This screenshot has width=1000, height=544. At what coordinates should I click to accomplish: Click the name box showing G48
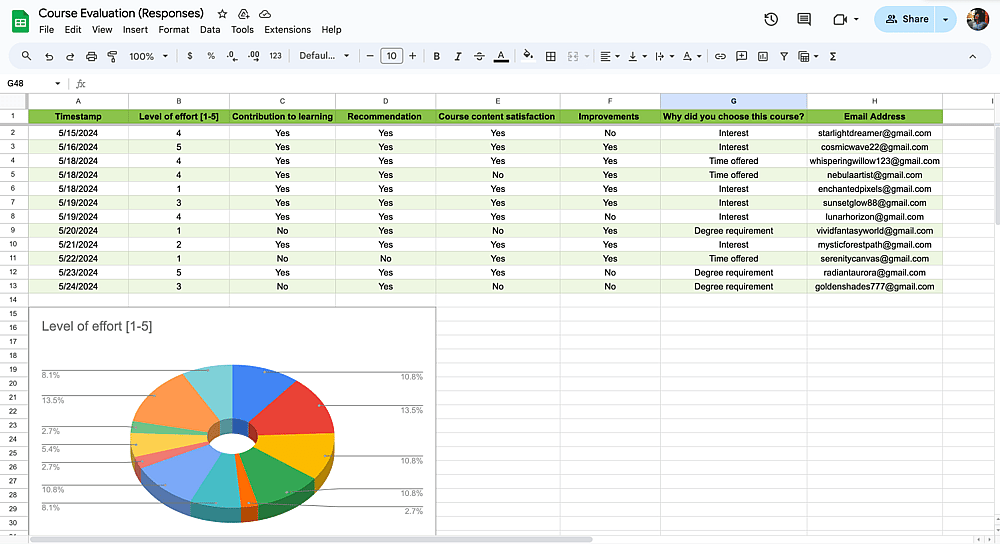(x=33, y=84)
